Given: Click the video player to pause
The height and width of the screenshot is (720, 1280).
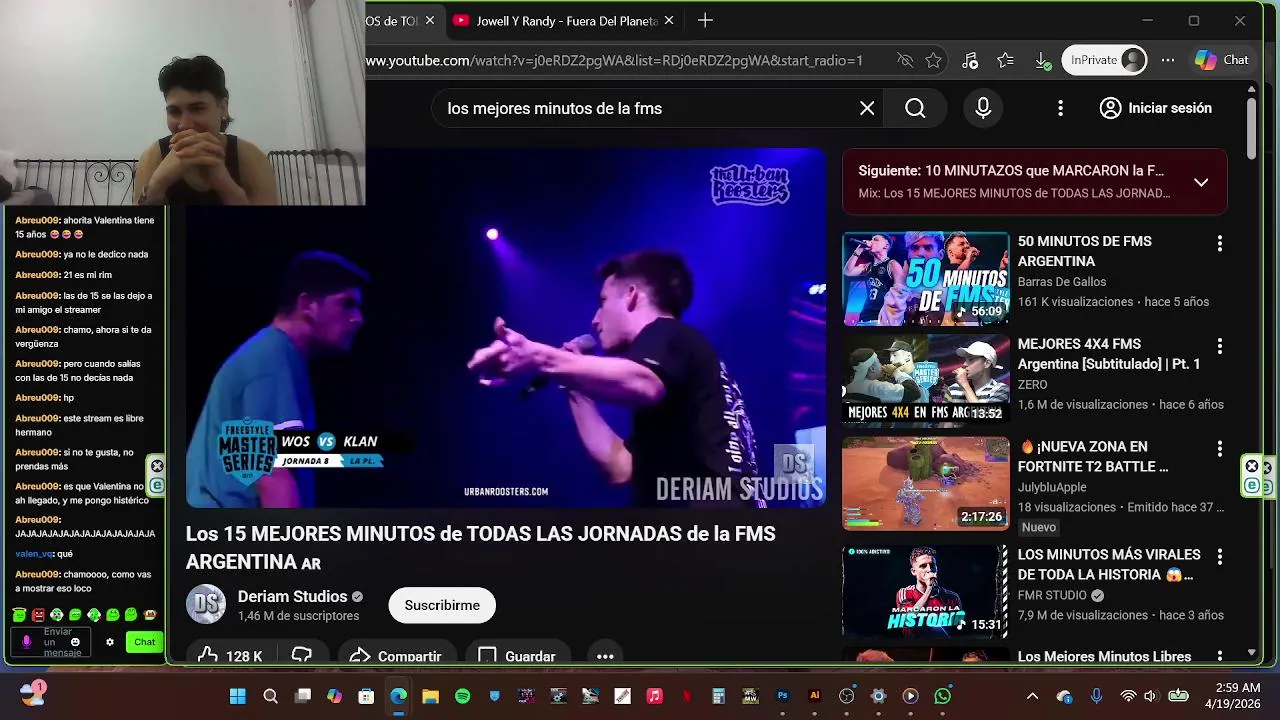Looking at the screenshot, I should pos(506,328).
